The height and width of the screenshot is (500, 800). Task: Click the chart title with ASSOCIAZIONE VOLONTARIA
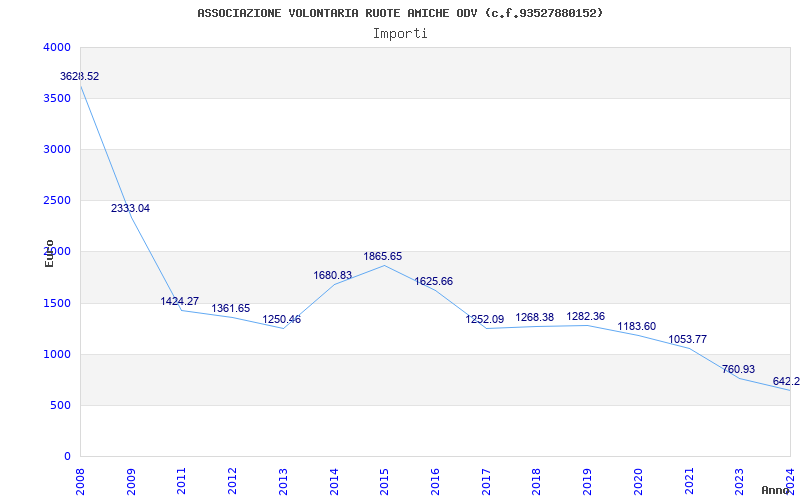(400, 13)
